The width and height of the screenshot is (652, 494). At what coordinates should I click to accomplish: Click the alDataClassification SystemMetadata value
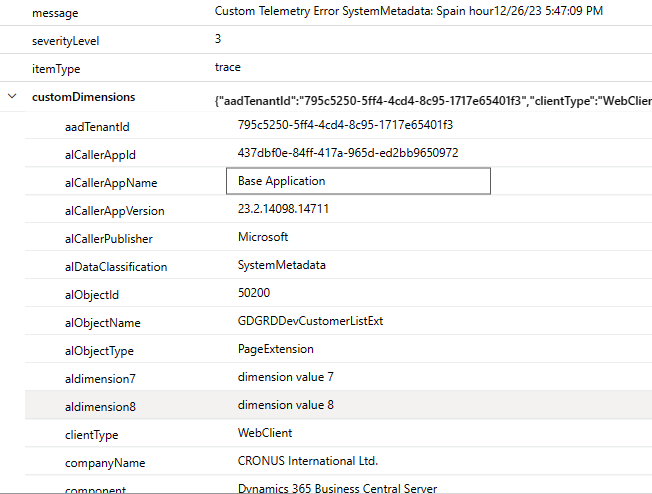click(282, 265)
